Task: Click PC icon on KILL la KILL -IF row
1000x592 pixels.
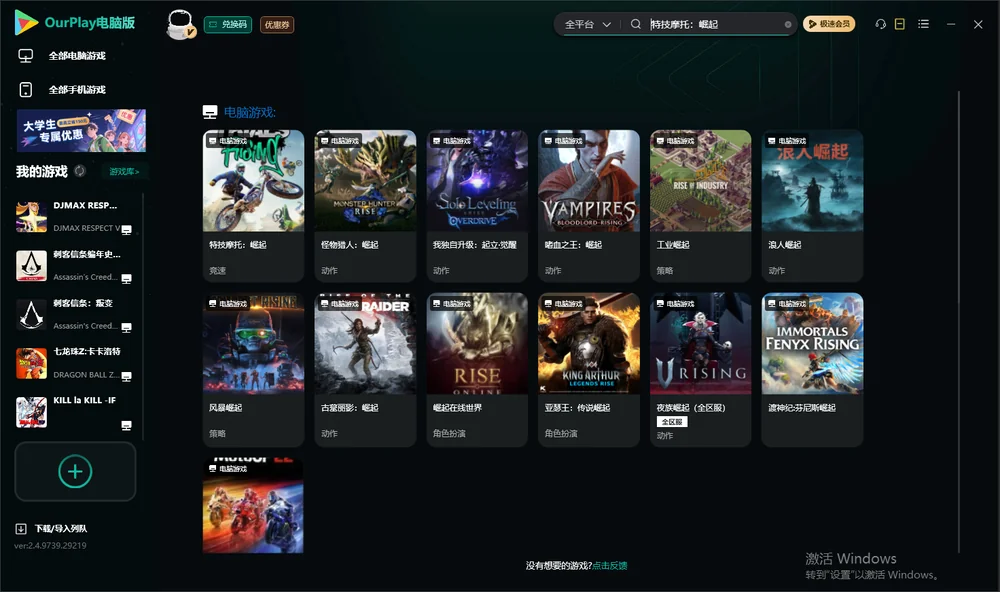Action: pyautogui.click(x=126, y=426)
